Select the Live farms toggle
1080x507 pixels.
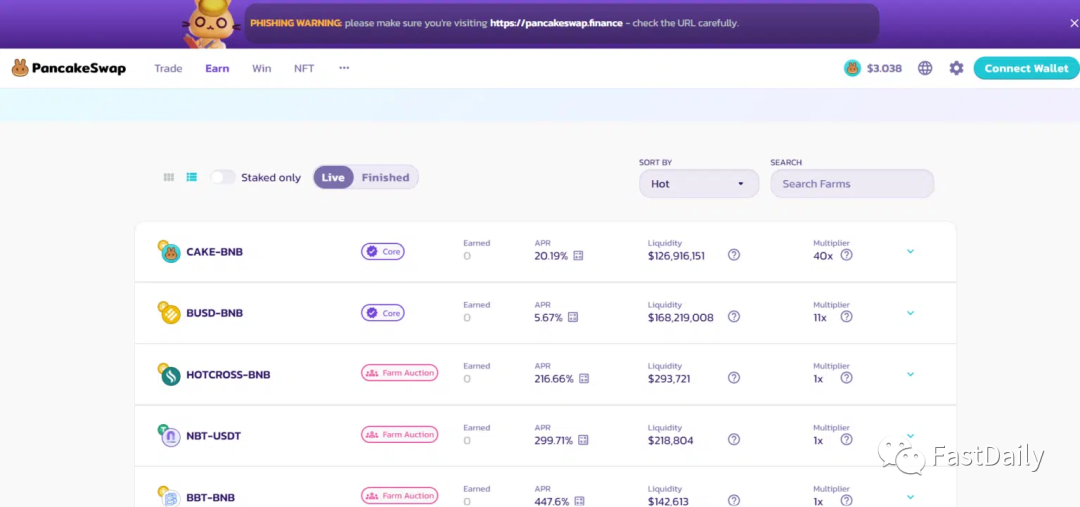pyautogui.click(x=333, y=177)
